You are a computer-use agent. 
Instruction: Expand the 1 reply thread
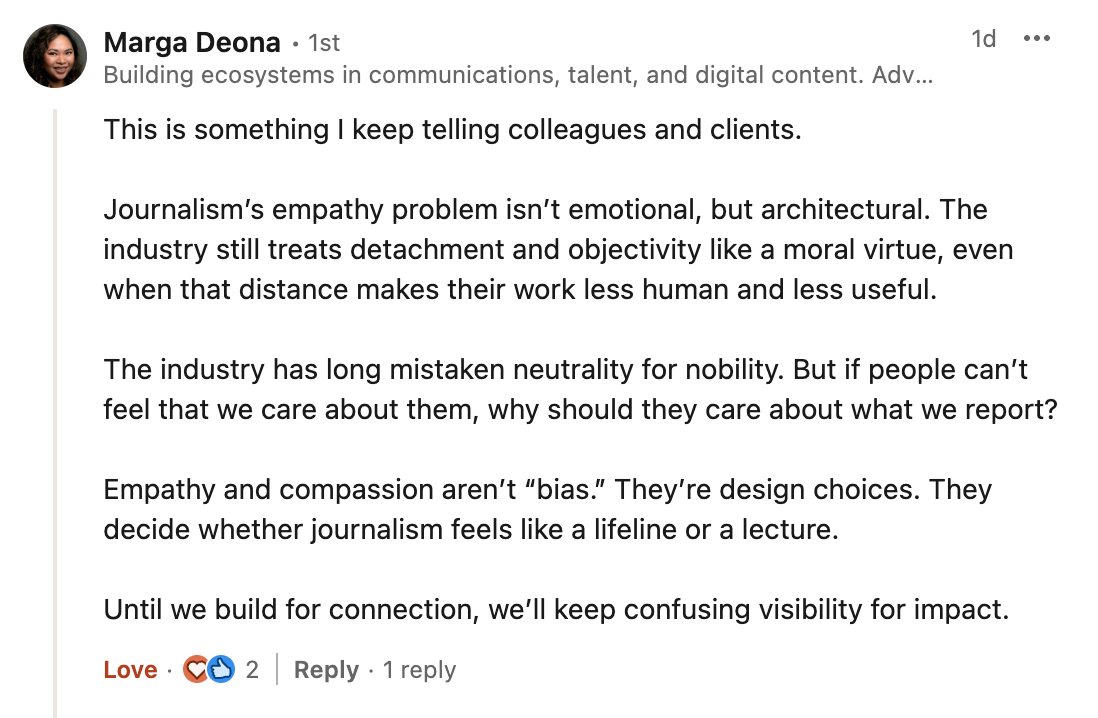coord(419,670)
